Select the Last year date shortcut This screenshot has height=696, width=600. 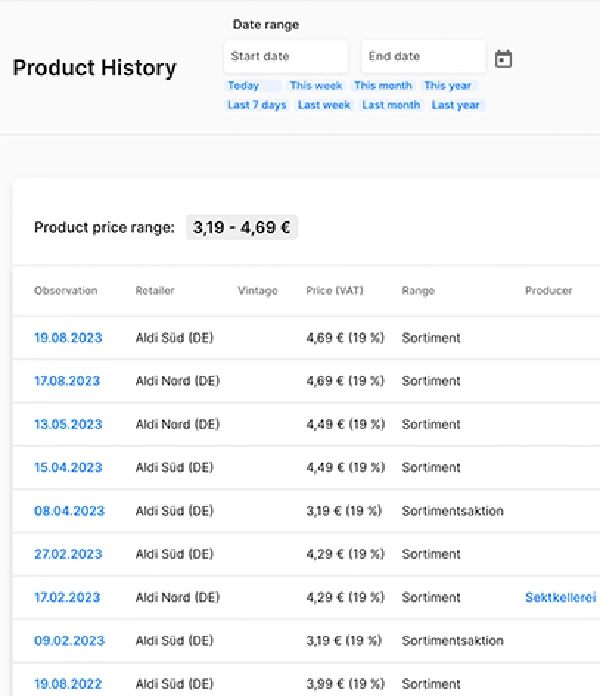(x=456, y=105)
